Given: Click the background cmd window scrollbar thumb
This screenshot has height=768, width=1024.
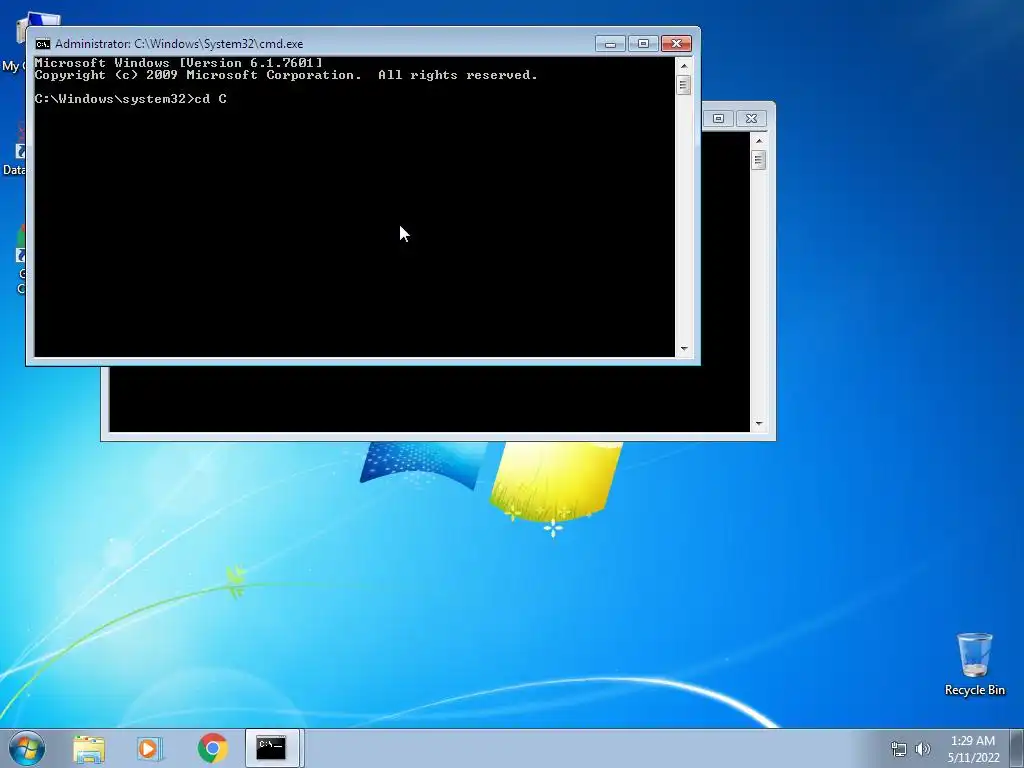Looking at the screenshot, I should click(758, 160).
